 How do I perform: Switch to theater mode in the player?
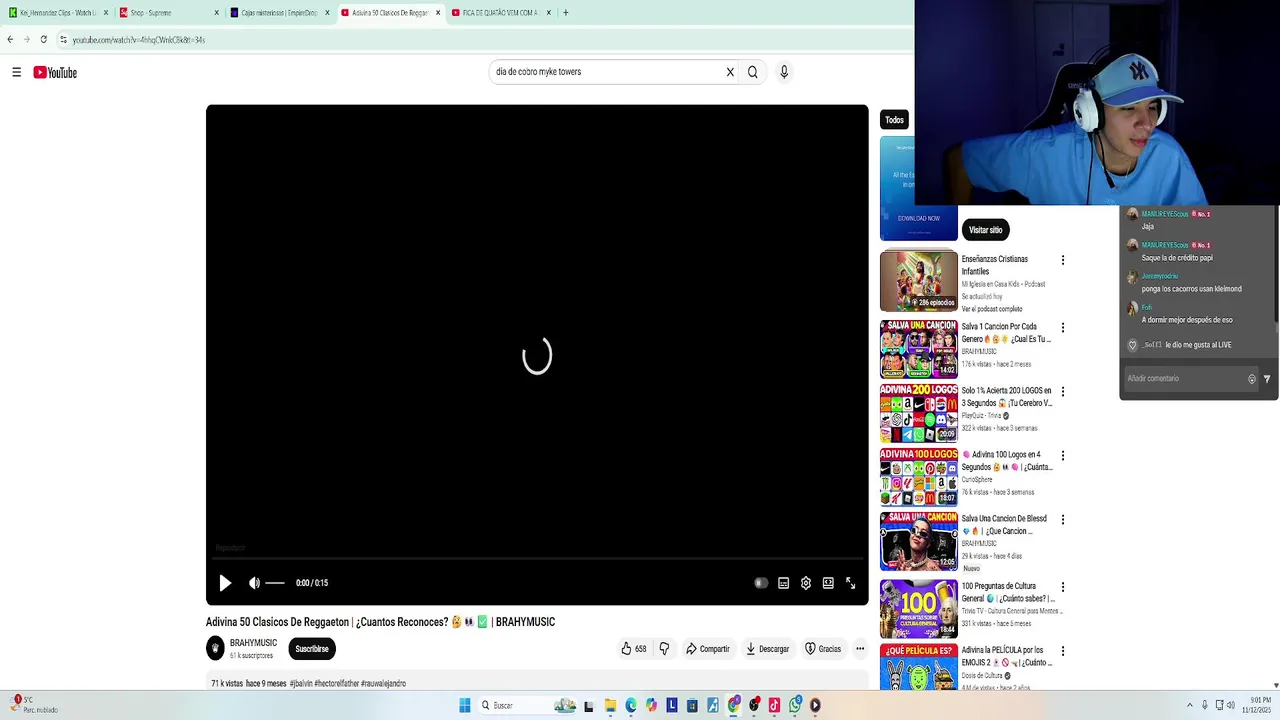pyautogui.click(x=828, y=583)
